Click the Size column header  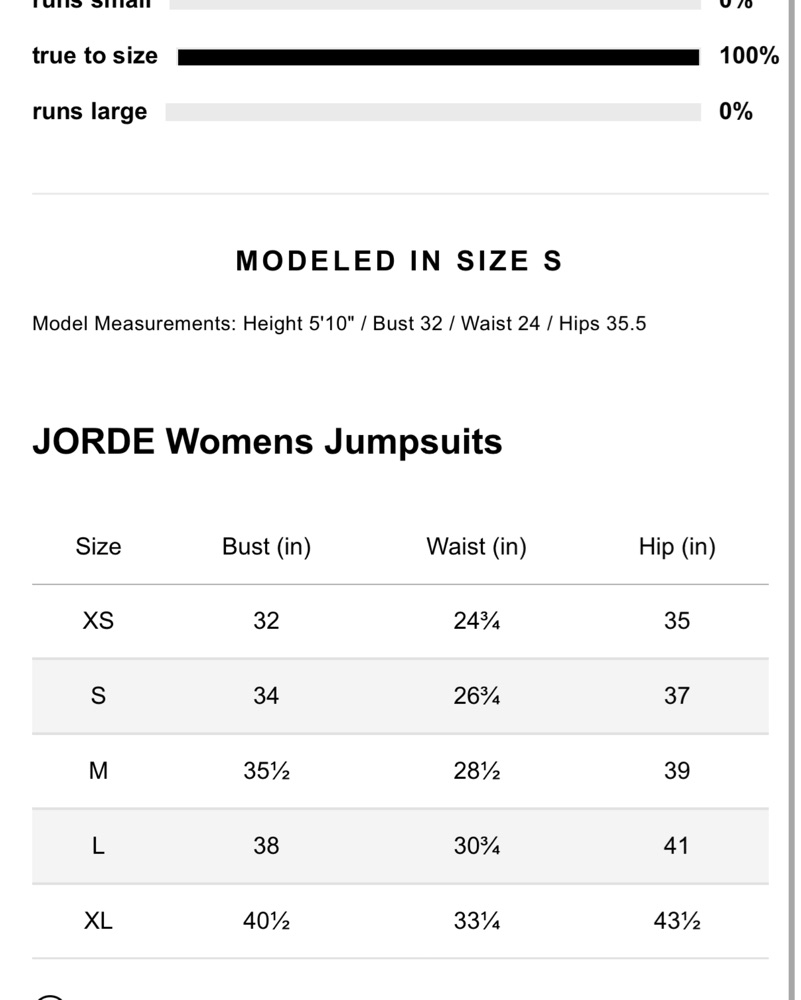98,547
